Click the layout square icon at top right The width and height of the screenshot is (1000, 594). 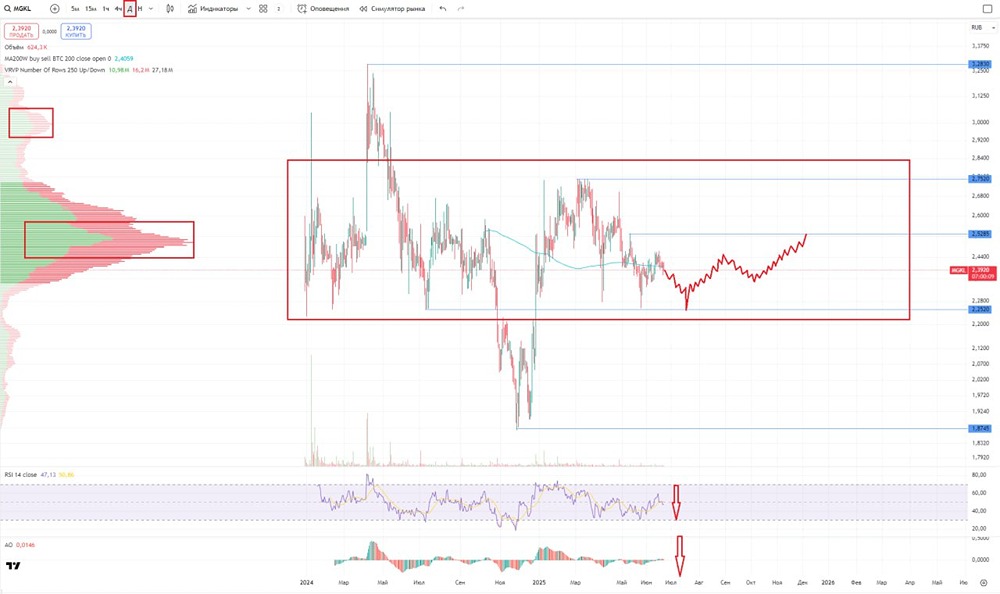coord(987,9)
